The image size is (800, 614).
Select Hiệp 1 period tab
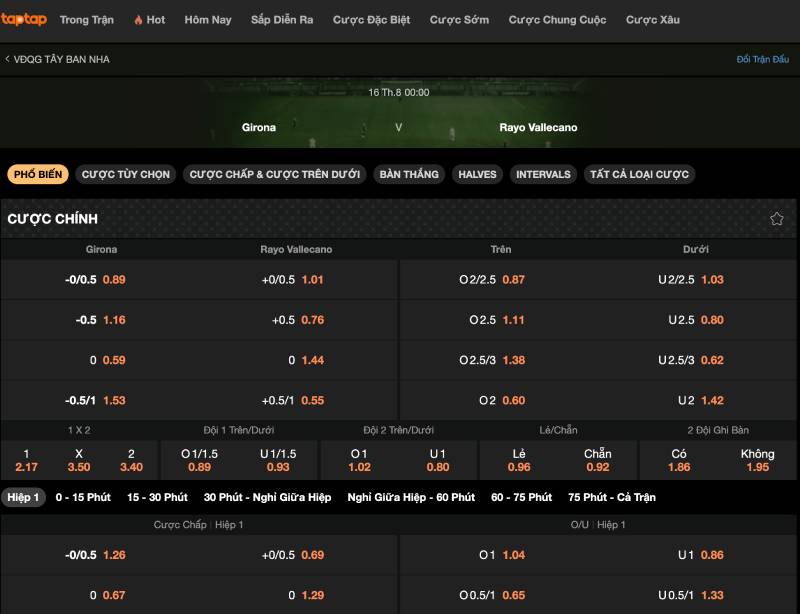click(x=23, y=497)
